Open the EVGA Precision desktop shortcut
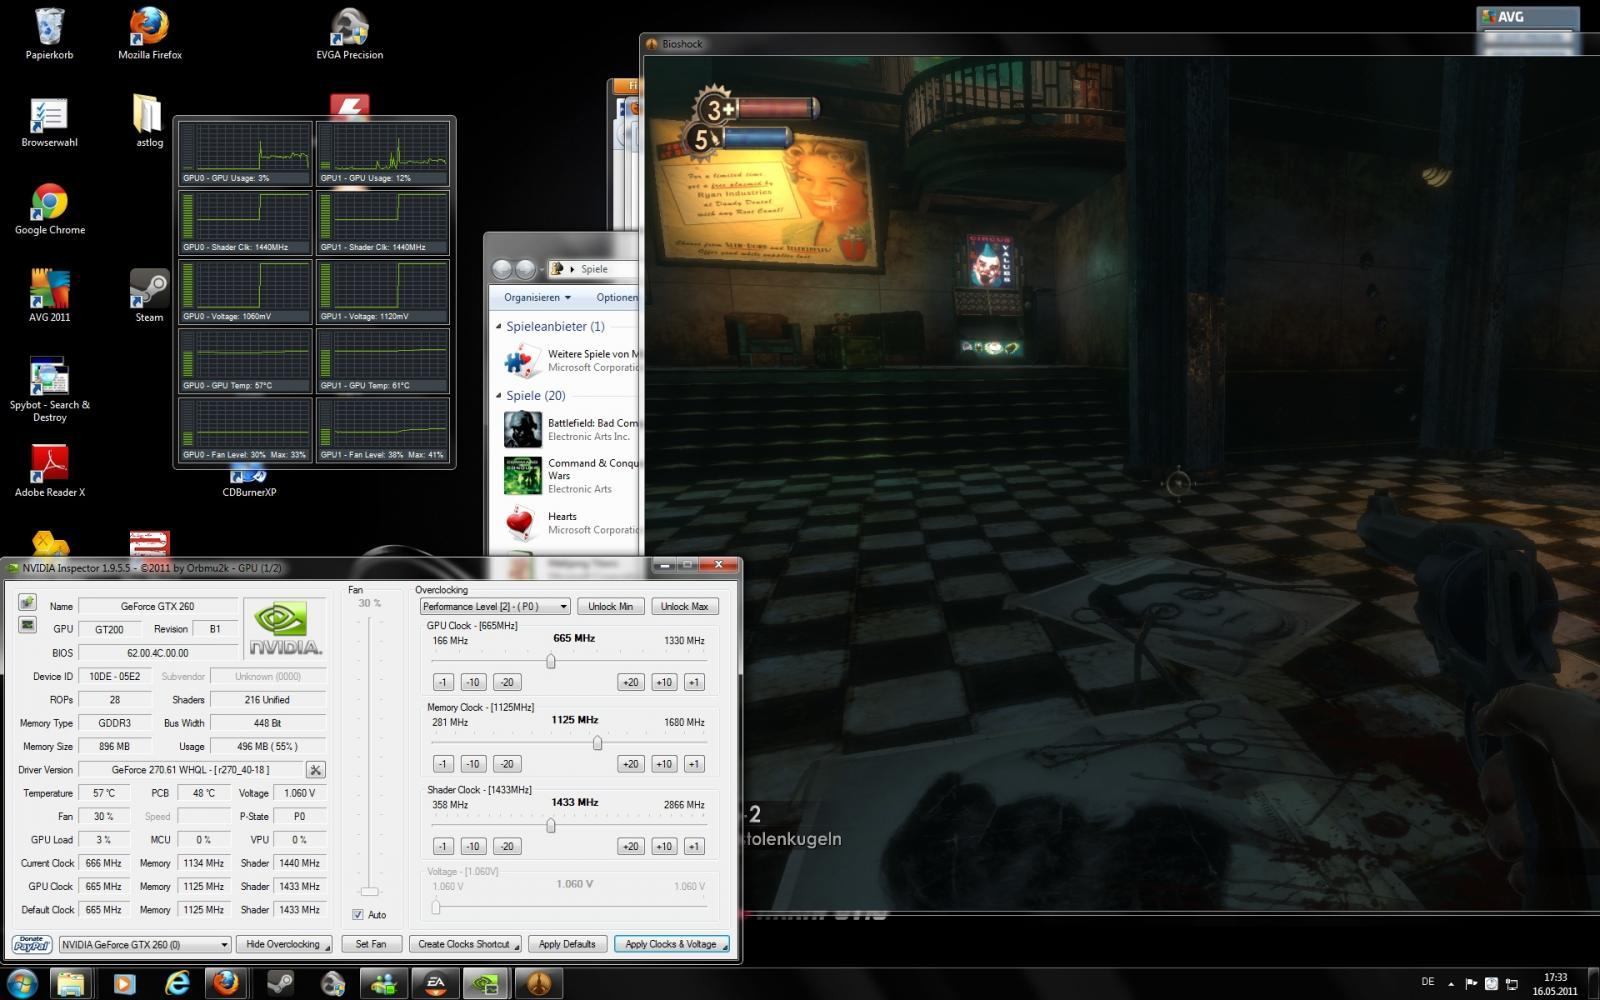This screenshot has height=1000, width=1600. point(349,34)
